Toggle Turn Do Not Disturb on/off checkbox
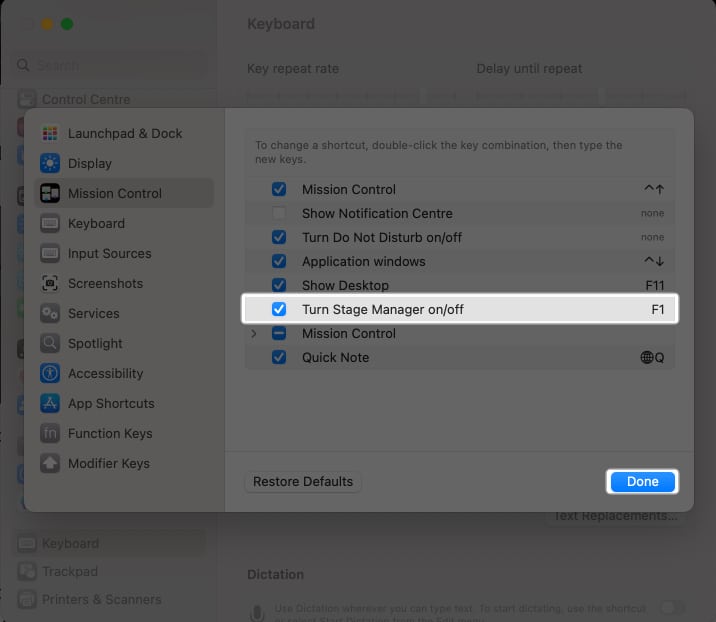Image resolution: width=716 pixels, height=622 pixels. pyautogui.click(x=279, y=237)
